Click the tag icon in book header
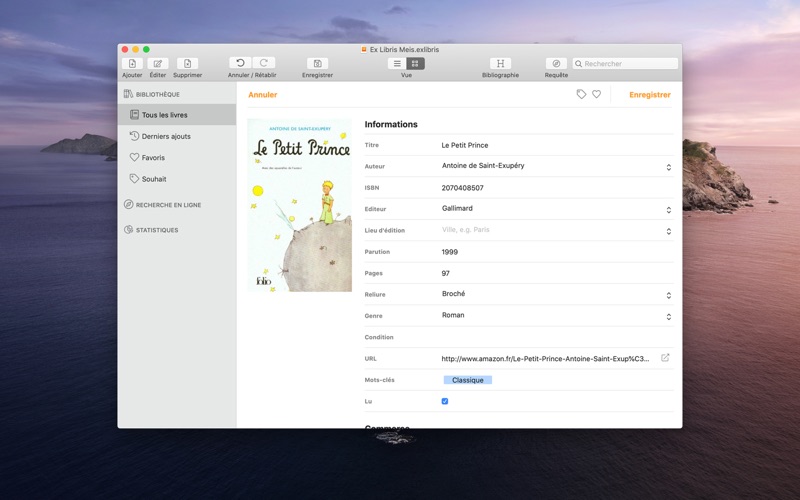Screen dimensions: 800x500 tap(581, 94)
